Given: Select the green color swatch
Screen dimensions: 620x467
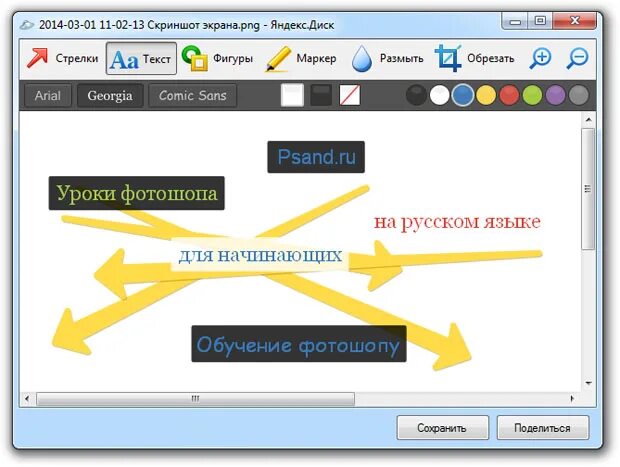Looking at the screenshot, I should (532, 95).
